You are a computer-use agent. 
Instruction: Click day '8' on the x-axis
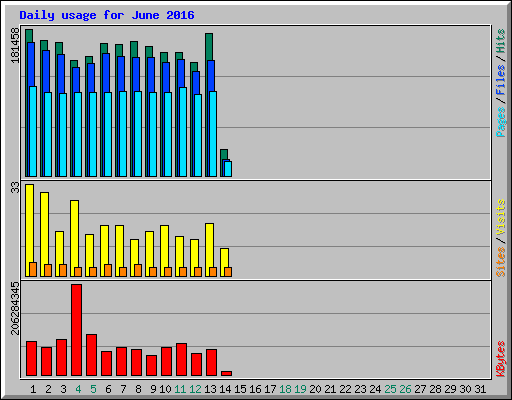coord(138,389)
